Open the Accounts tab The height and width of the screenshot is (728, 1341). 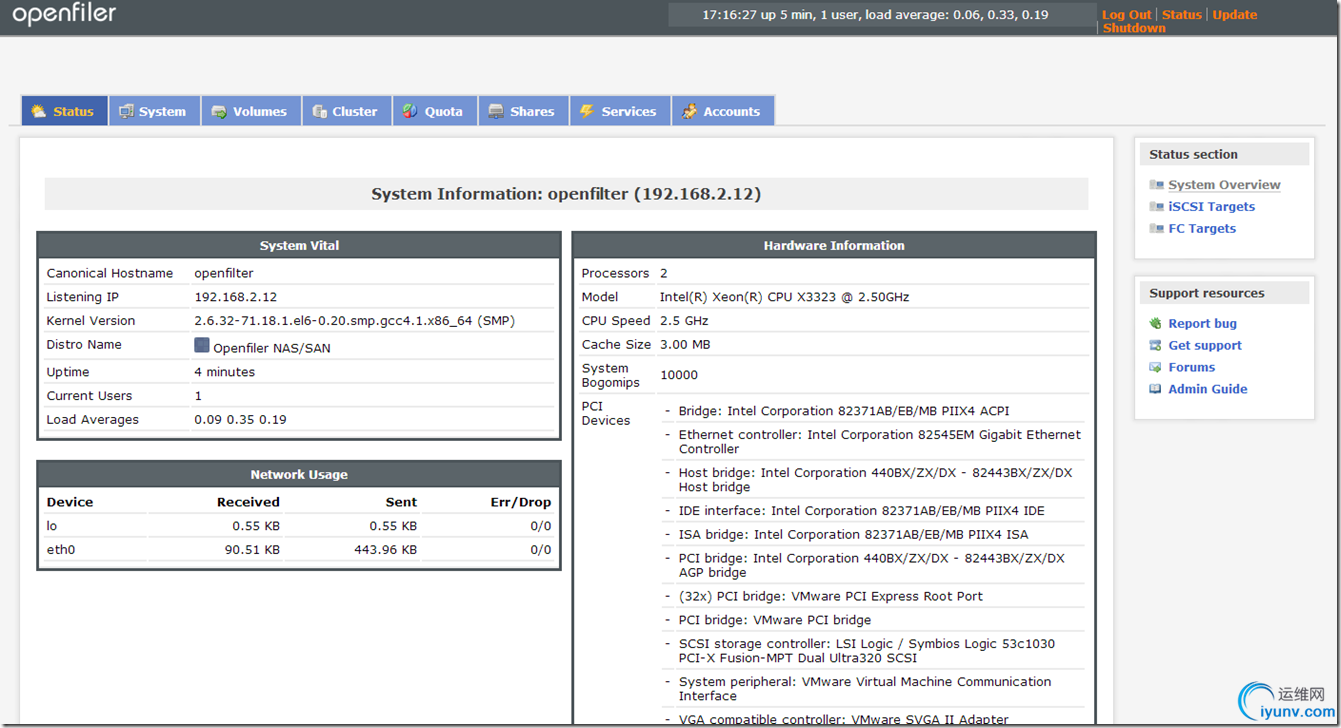pos(723,111)
